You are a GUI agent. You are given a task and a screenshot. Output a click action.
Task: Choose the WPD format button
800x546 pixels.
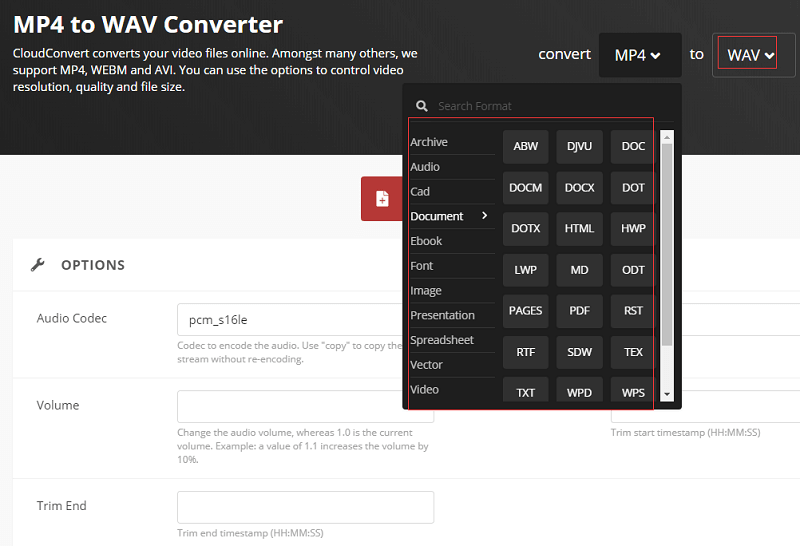pyautogui.click(x=579, y=390)
